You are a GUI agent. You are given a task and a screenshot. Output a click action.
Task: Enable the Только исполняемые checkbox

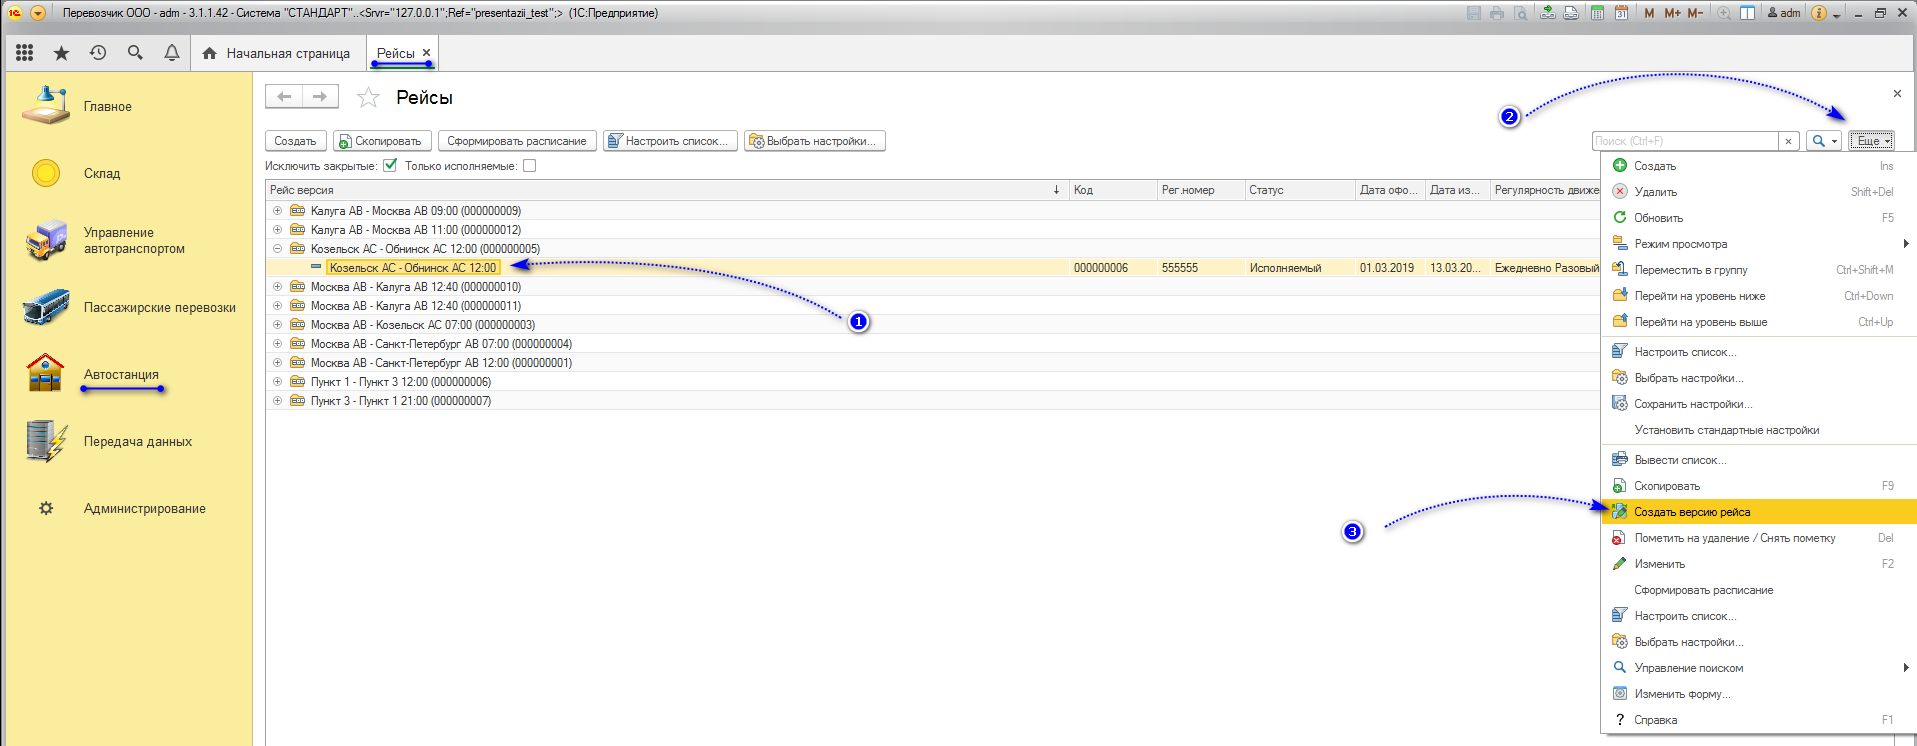point(530,166)
